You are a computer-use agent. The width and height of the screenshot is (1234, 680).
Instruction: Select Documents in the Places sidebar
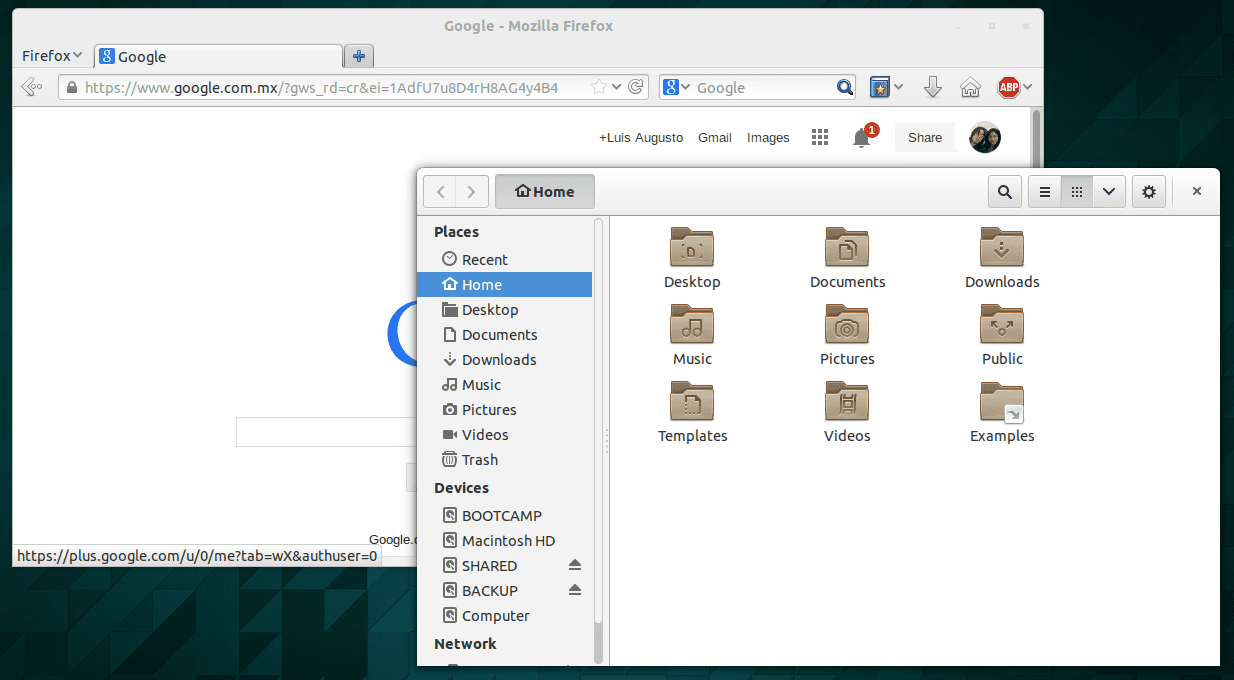504,335
